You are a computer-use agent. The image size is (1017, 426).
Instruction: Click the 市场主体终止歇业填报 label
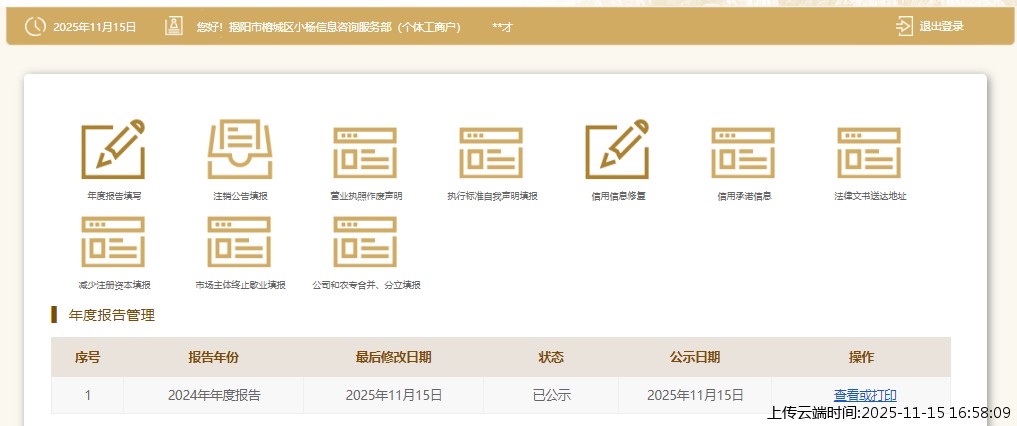(240, 285)
